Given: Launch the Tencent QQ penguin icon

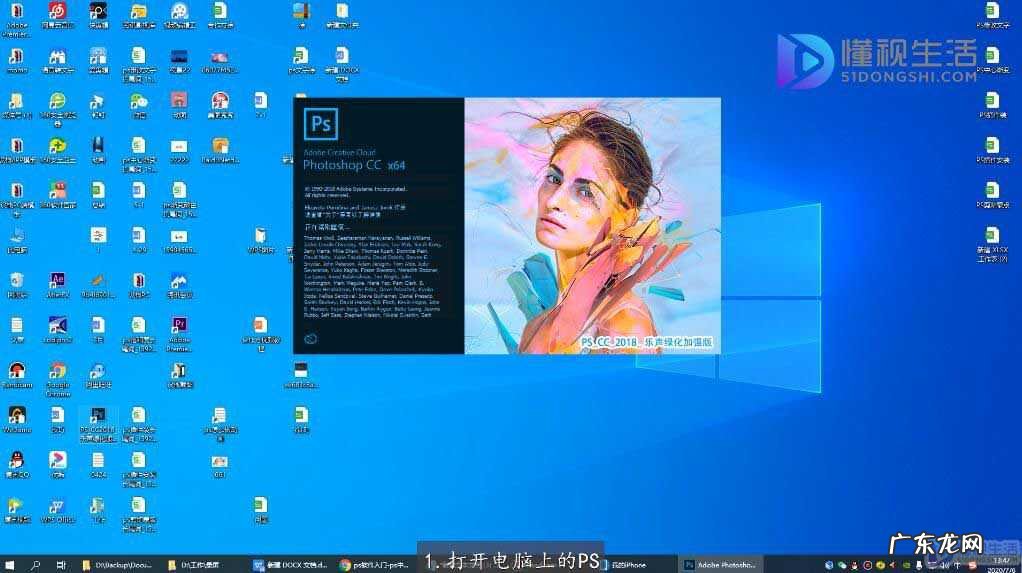Looking at the screenshot, I should pos(16,462).
